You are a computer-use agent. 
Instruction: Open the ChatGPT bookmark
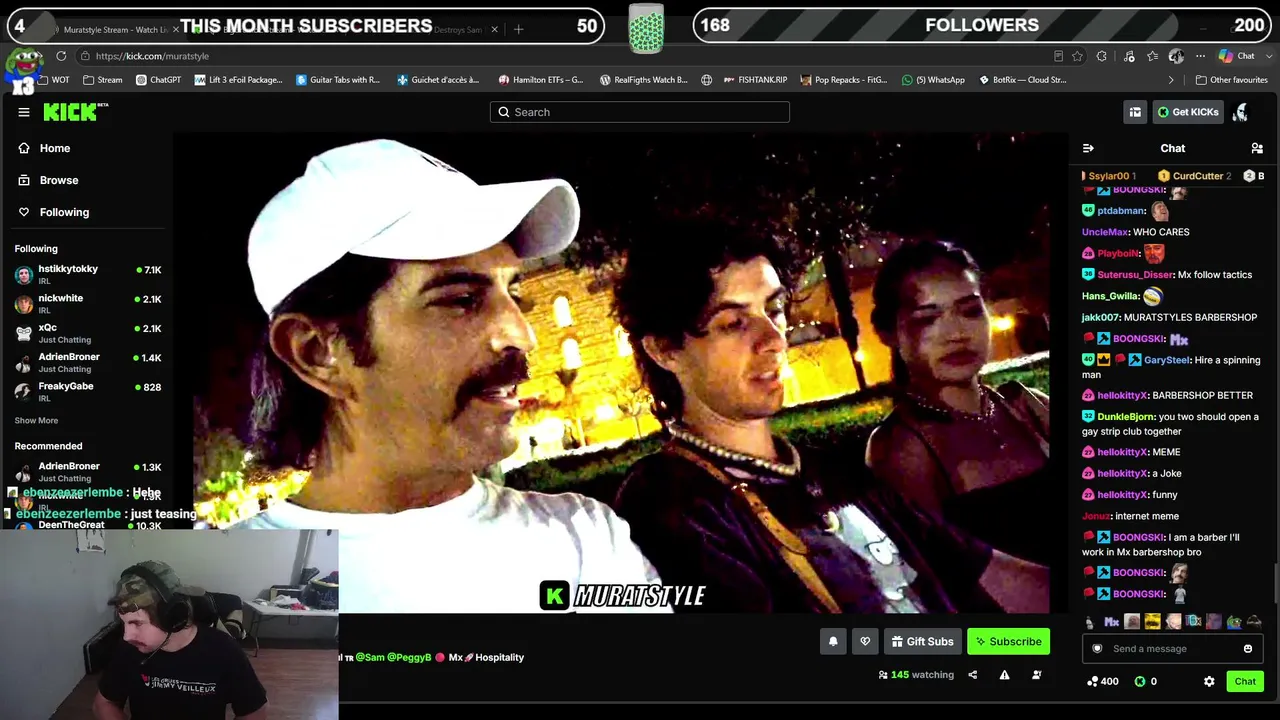pos(158,80)
